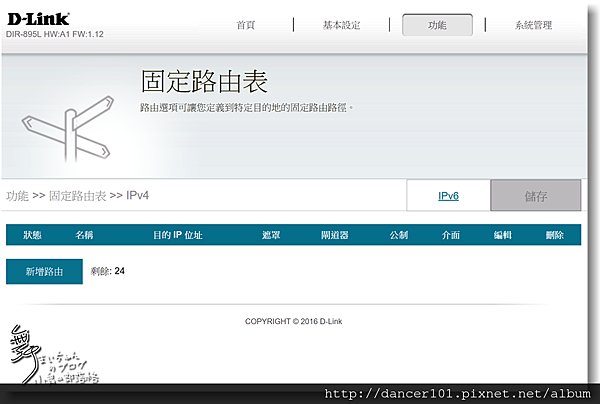Click the 名稱 column header

pyautogui.click(x=84, y=235)
